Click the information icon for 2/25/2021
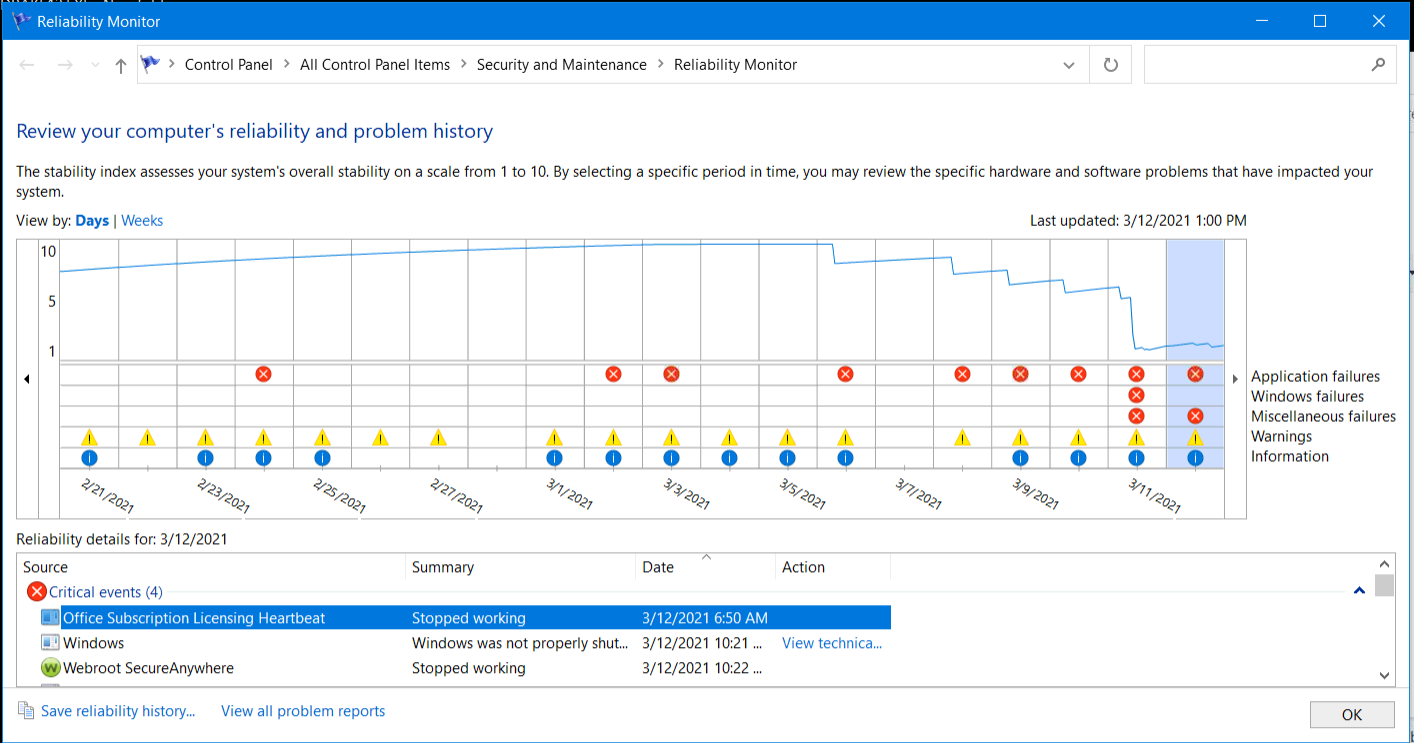Image resolution: width=1414 pixels, height=743 pixels. (x=322, y=458)
